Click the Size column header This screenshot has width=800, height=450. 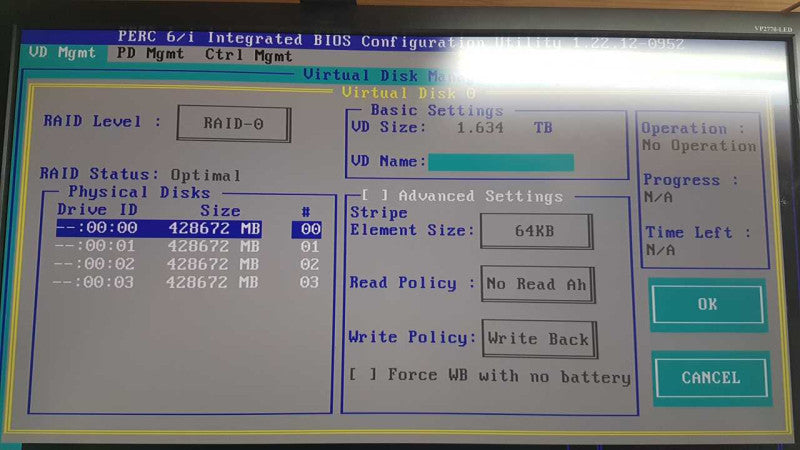(x=220, y=211)
